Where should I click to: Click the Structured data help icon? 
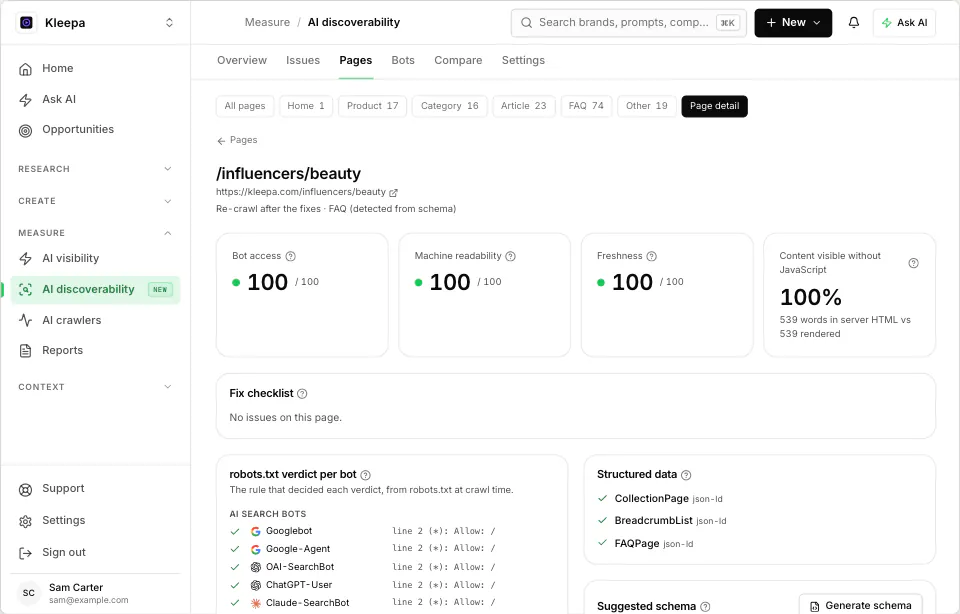coord(686,475)
